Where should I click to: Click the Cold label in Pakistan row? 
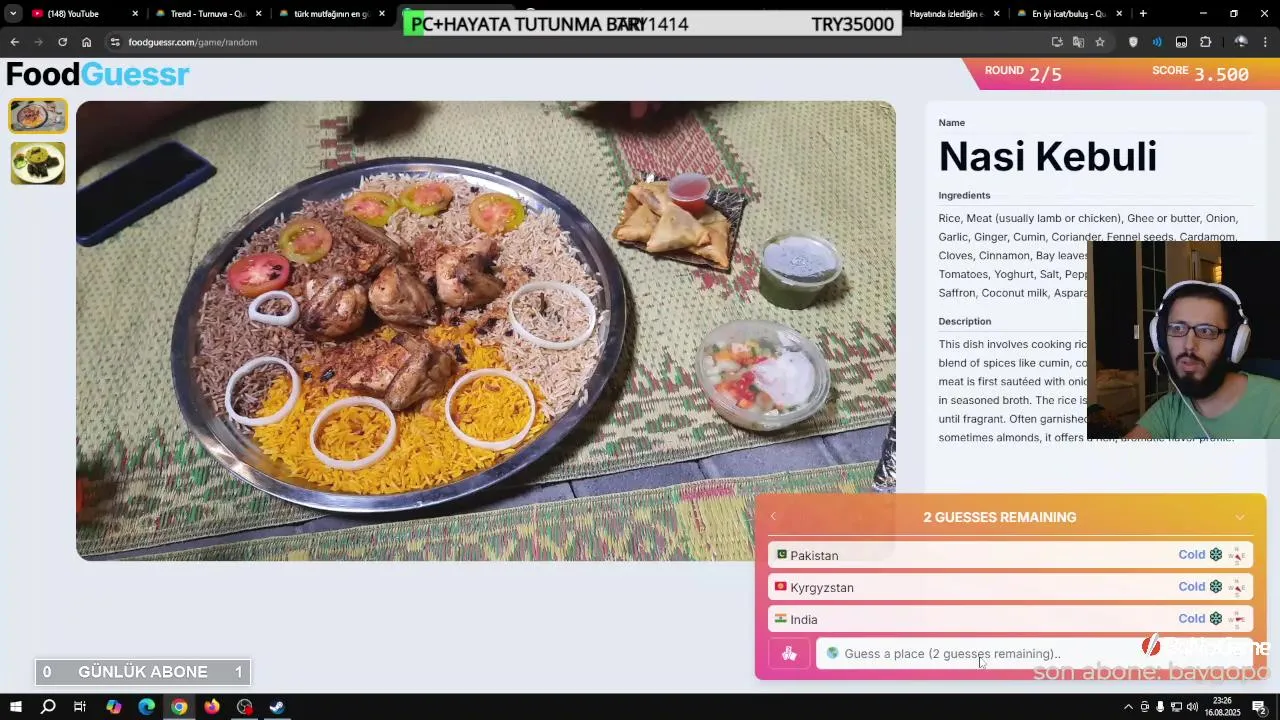coord(1191,555)
